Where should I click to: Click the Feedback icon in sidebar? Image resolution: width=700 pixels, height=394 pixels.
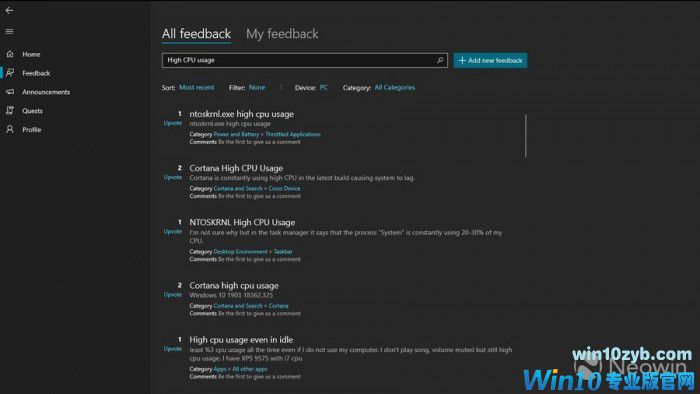[10, 73]
